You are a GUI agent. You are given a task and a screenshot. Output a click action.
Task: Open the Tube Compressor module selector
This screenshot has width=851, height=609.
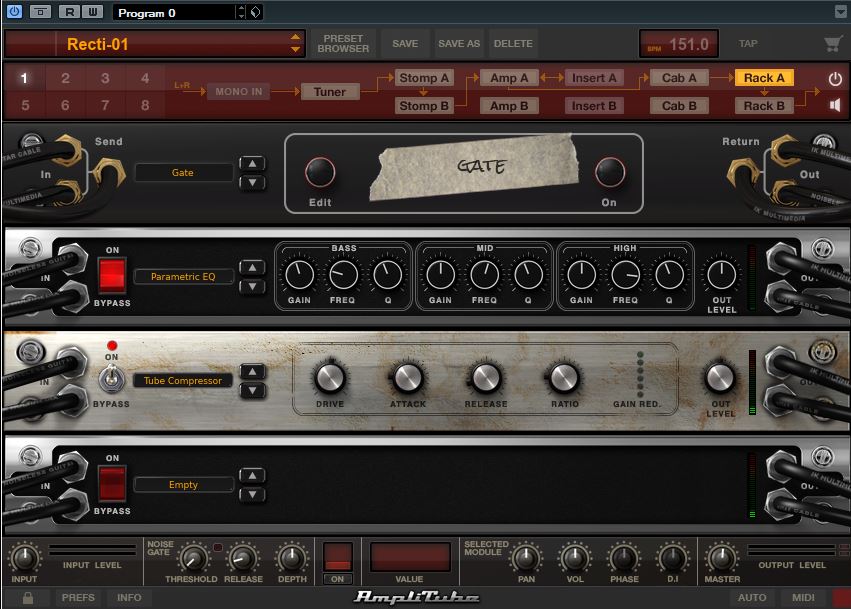(x=182, y=380)
